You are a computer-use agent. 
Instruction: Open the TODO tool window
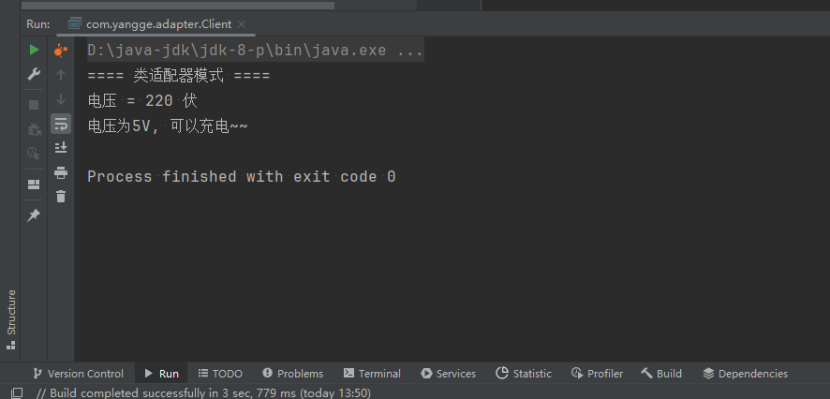pos(220,374)
